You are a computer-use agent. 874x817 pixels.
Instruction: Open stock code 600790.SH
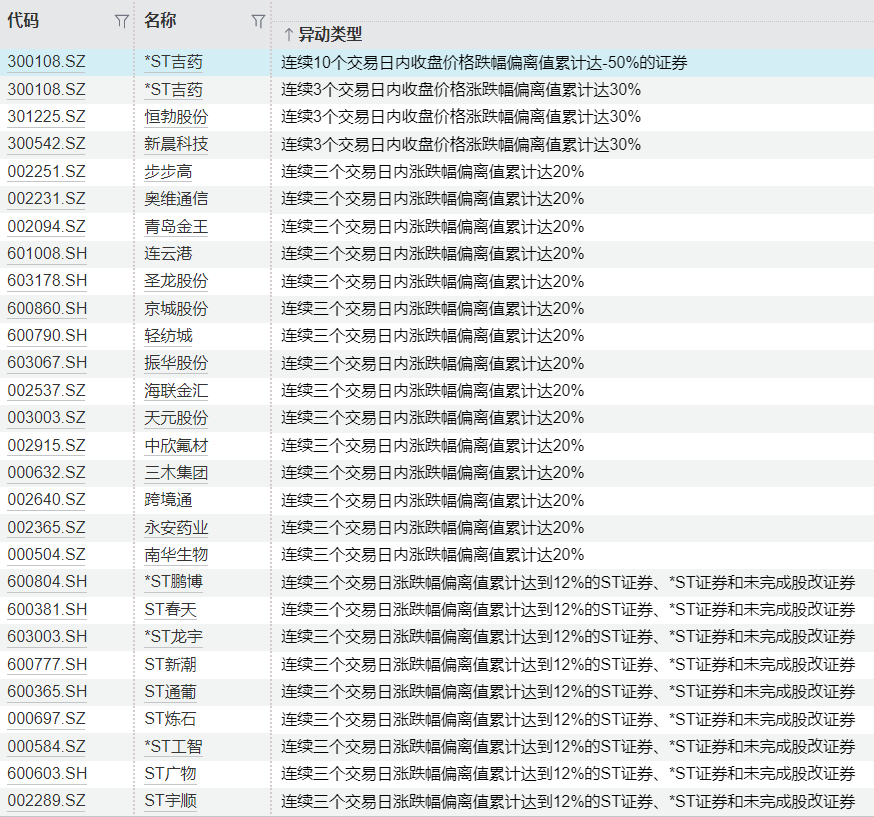47,335
